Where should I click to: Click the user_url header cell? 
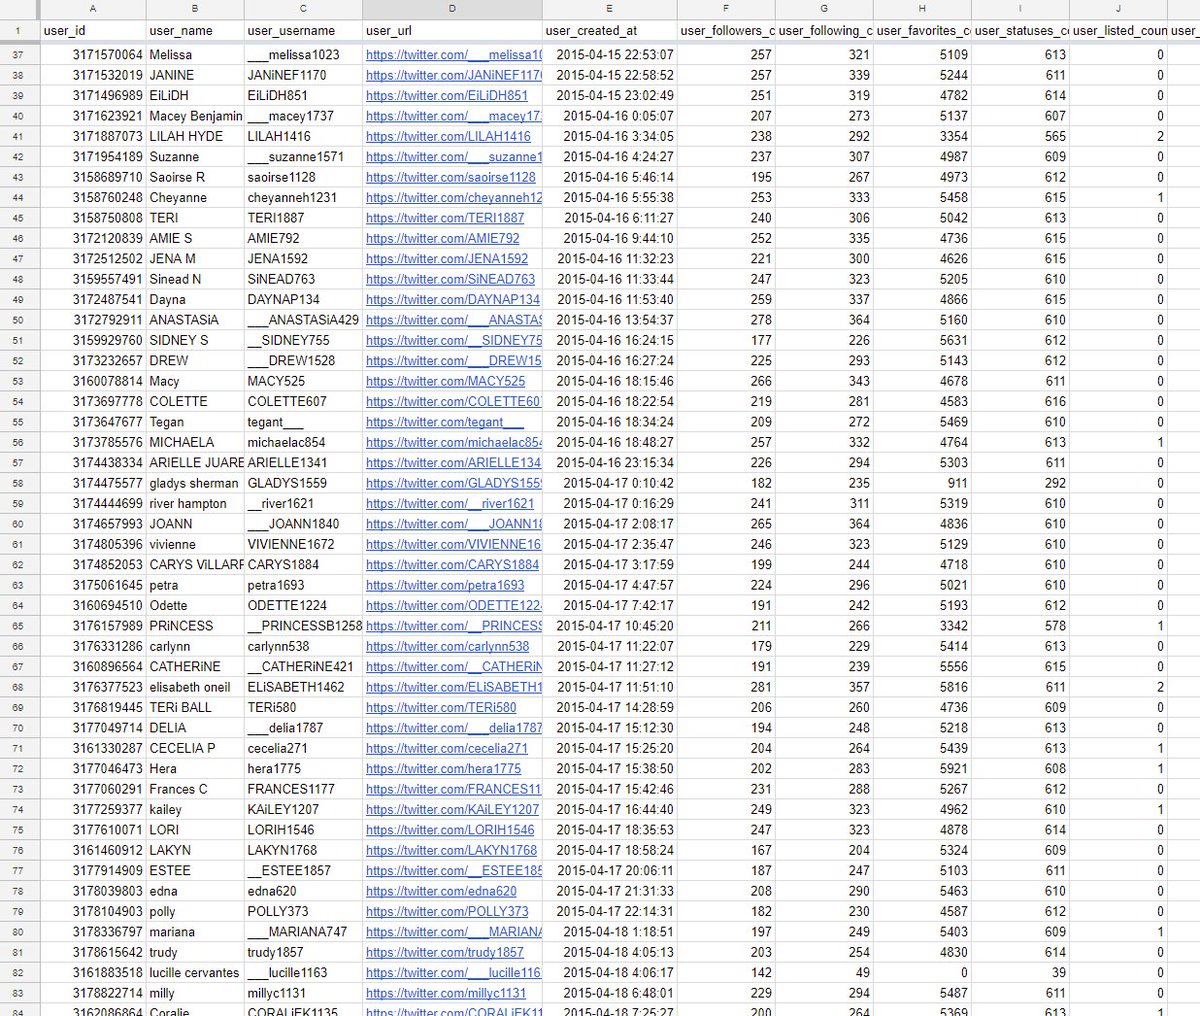click(x=453, y=31)
